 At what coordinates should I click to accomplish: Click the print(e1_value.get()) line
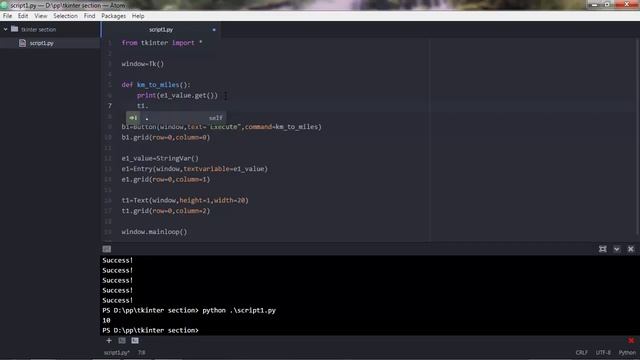coord(177,96)
